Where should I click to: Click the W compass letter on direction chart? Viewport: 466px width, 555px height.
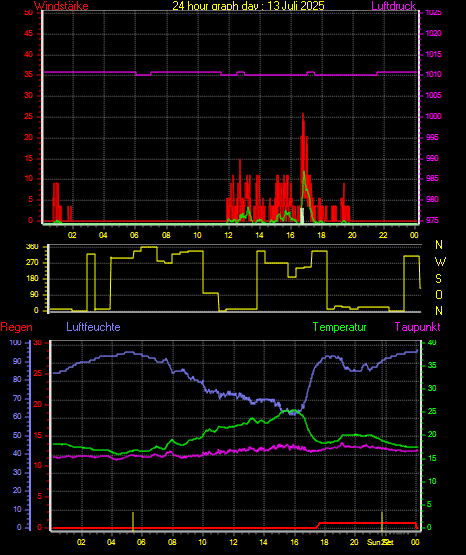coord(440,262)
